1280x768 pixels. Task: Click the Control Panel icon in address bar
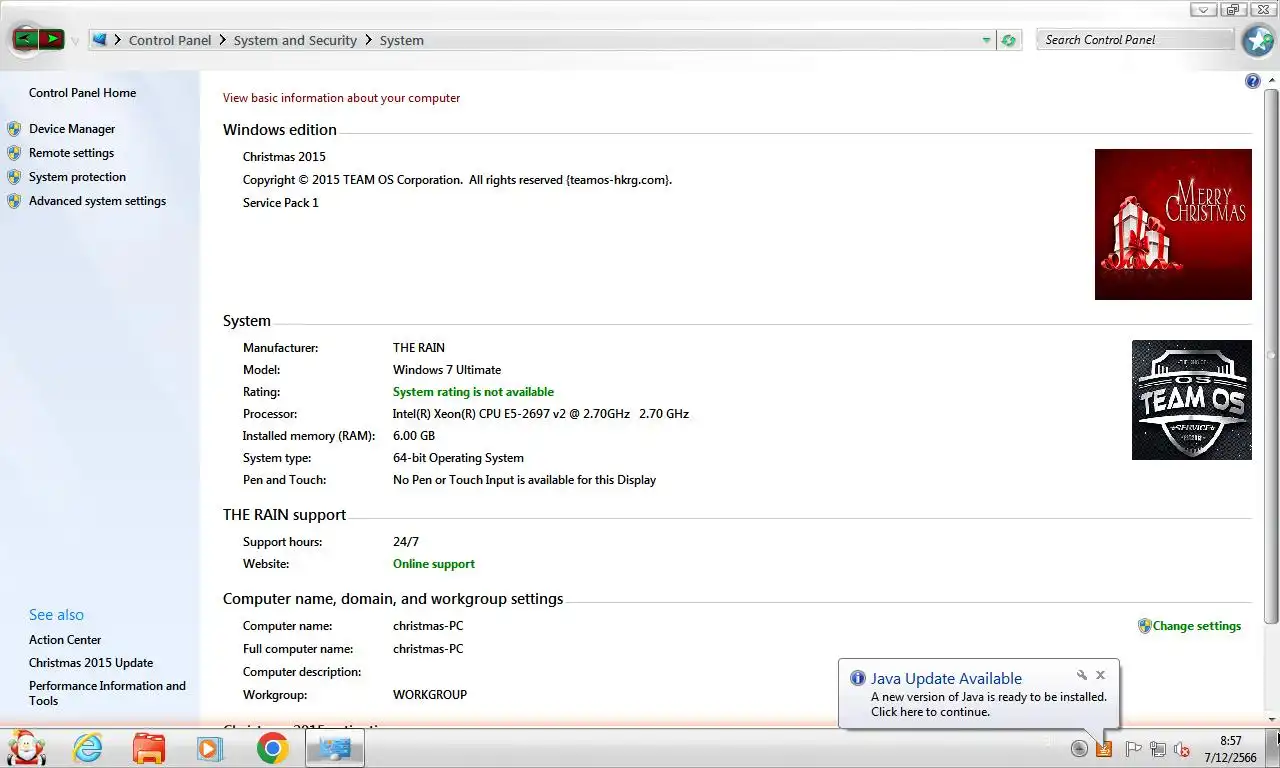99,40
